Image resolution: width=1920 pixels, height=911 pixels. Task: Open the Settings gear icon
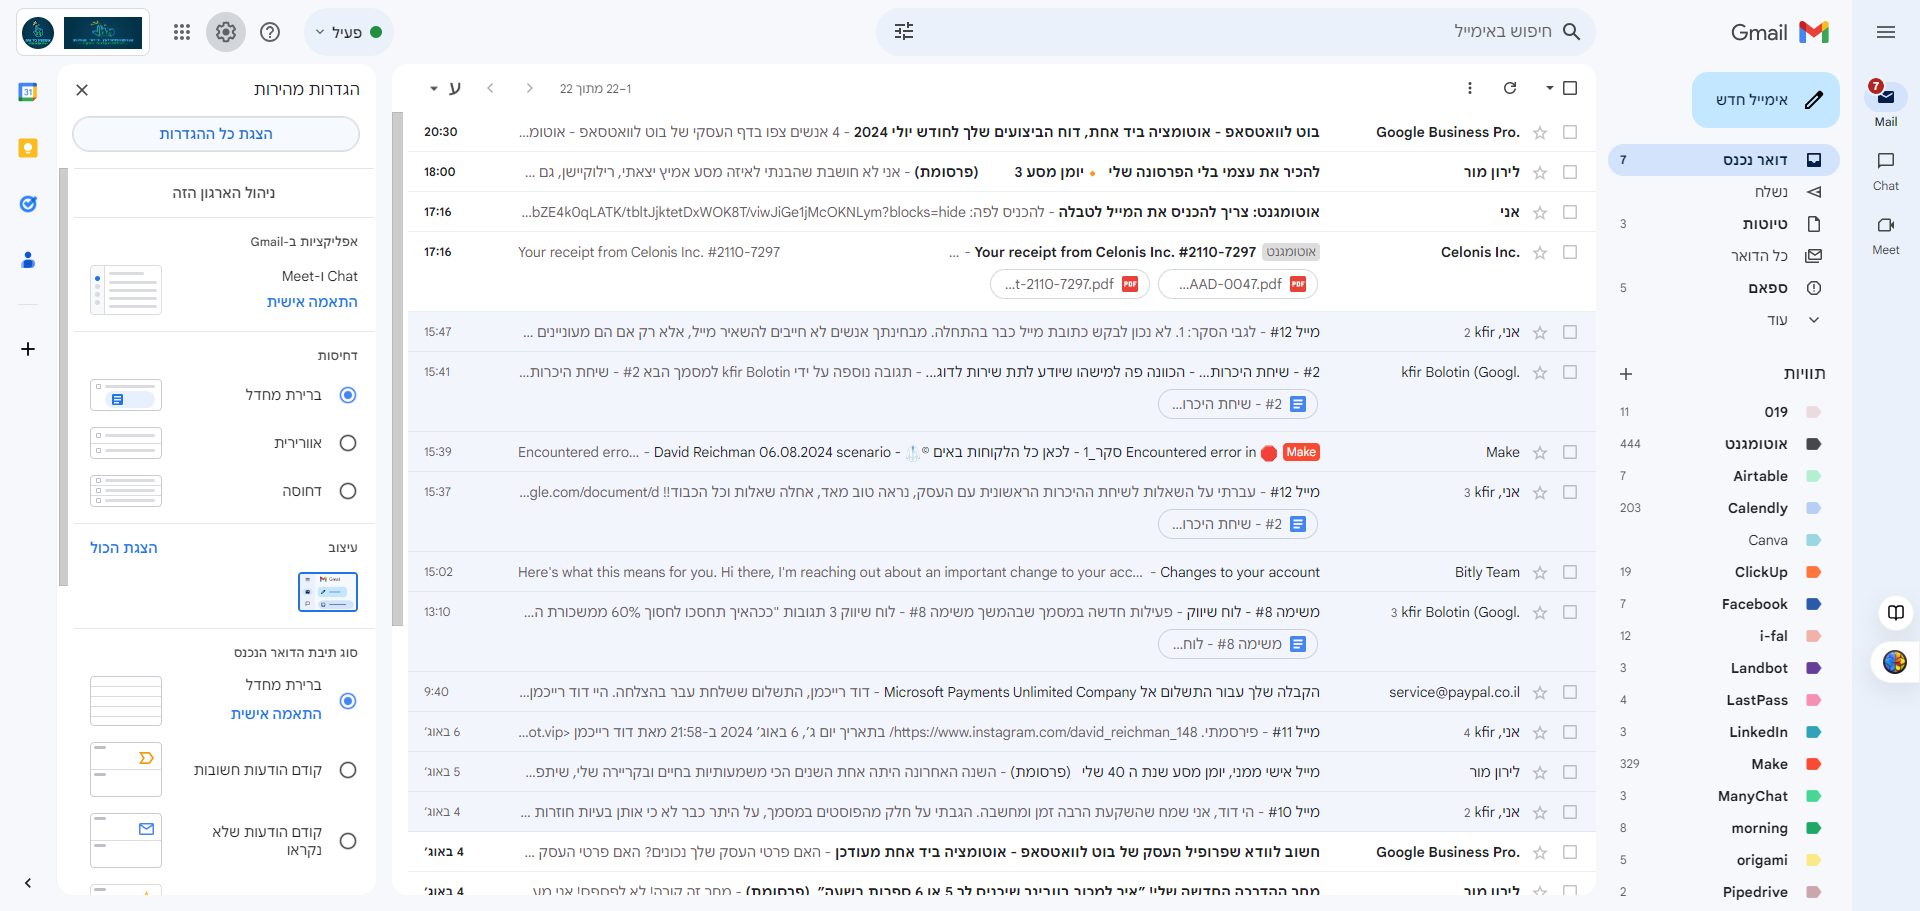[226, 32]
